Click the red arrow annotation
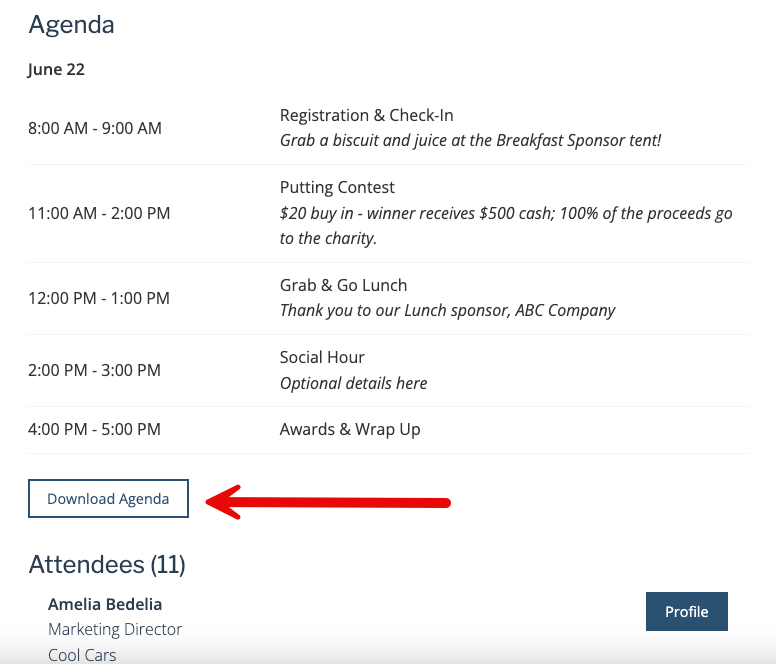 328,502
